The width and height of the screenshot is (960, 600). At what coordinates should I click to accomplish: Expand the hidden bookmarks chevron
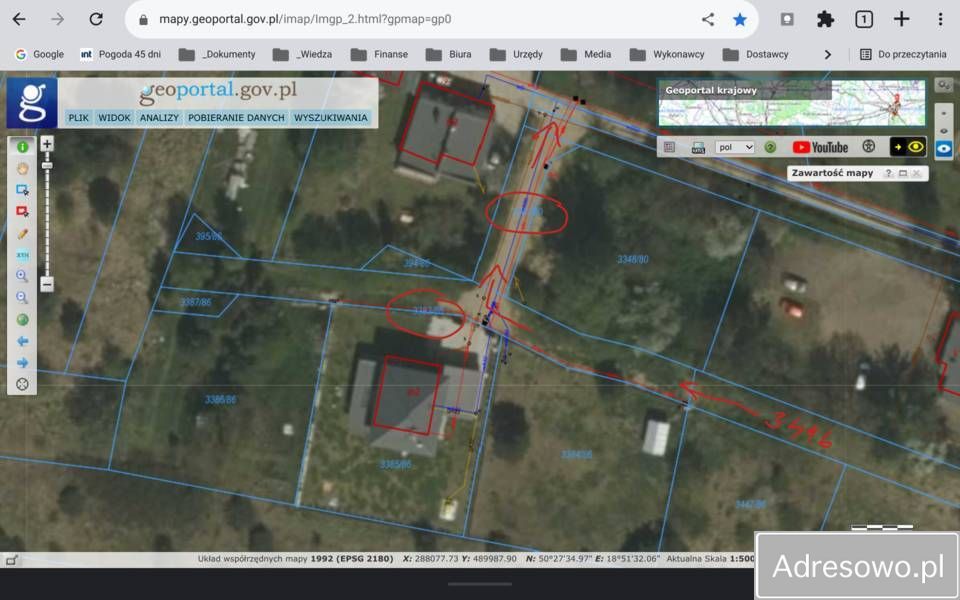click(x=827, y=54)
